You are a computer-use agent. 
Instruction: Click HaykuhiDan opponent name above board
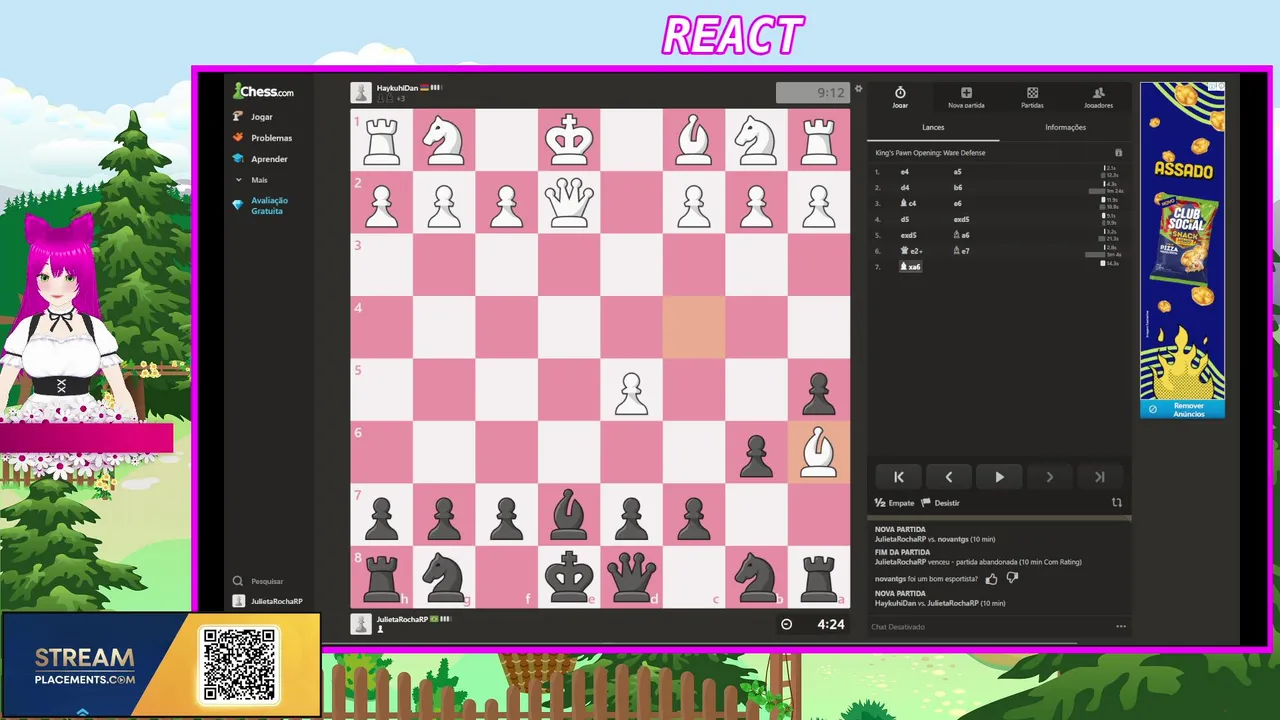click(397, 88)
